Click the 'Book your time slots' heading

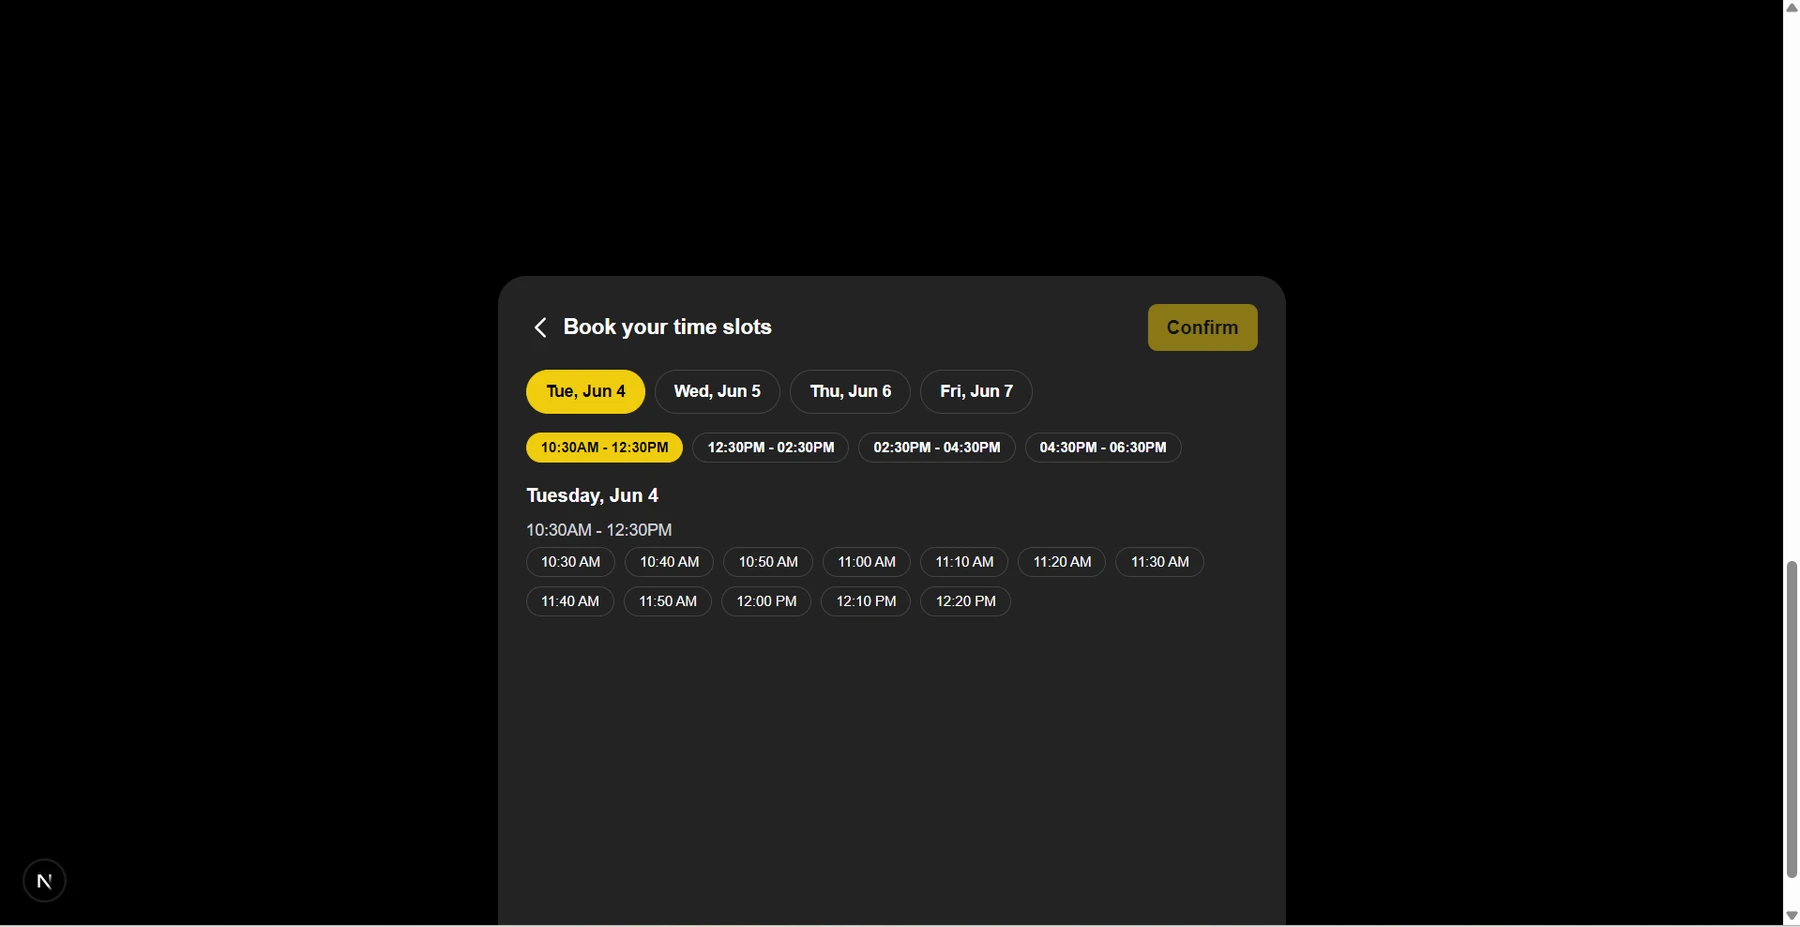tap(667, 327)
